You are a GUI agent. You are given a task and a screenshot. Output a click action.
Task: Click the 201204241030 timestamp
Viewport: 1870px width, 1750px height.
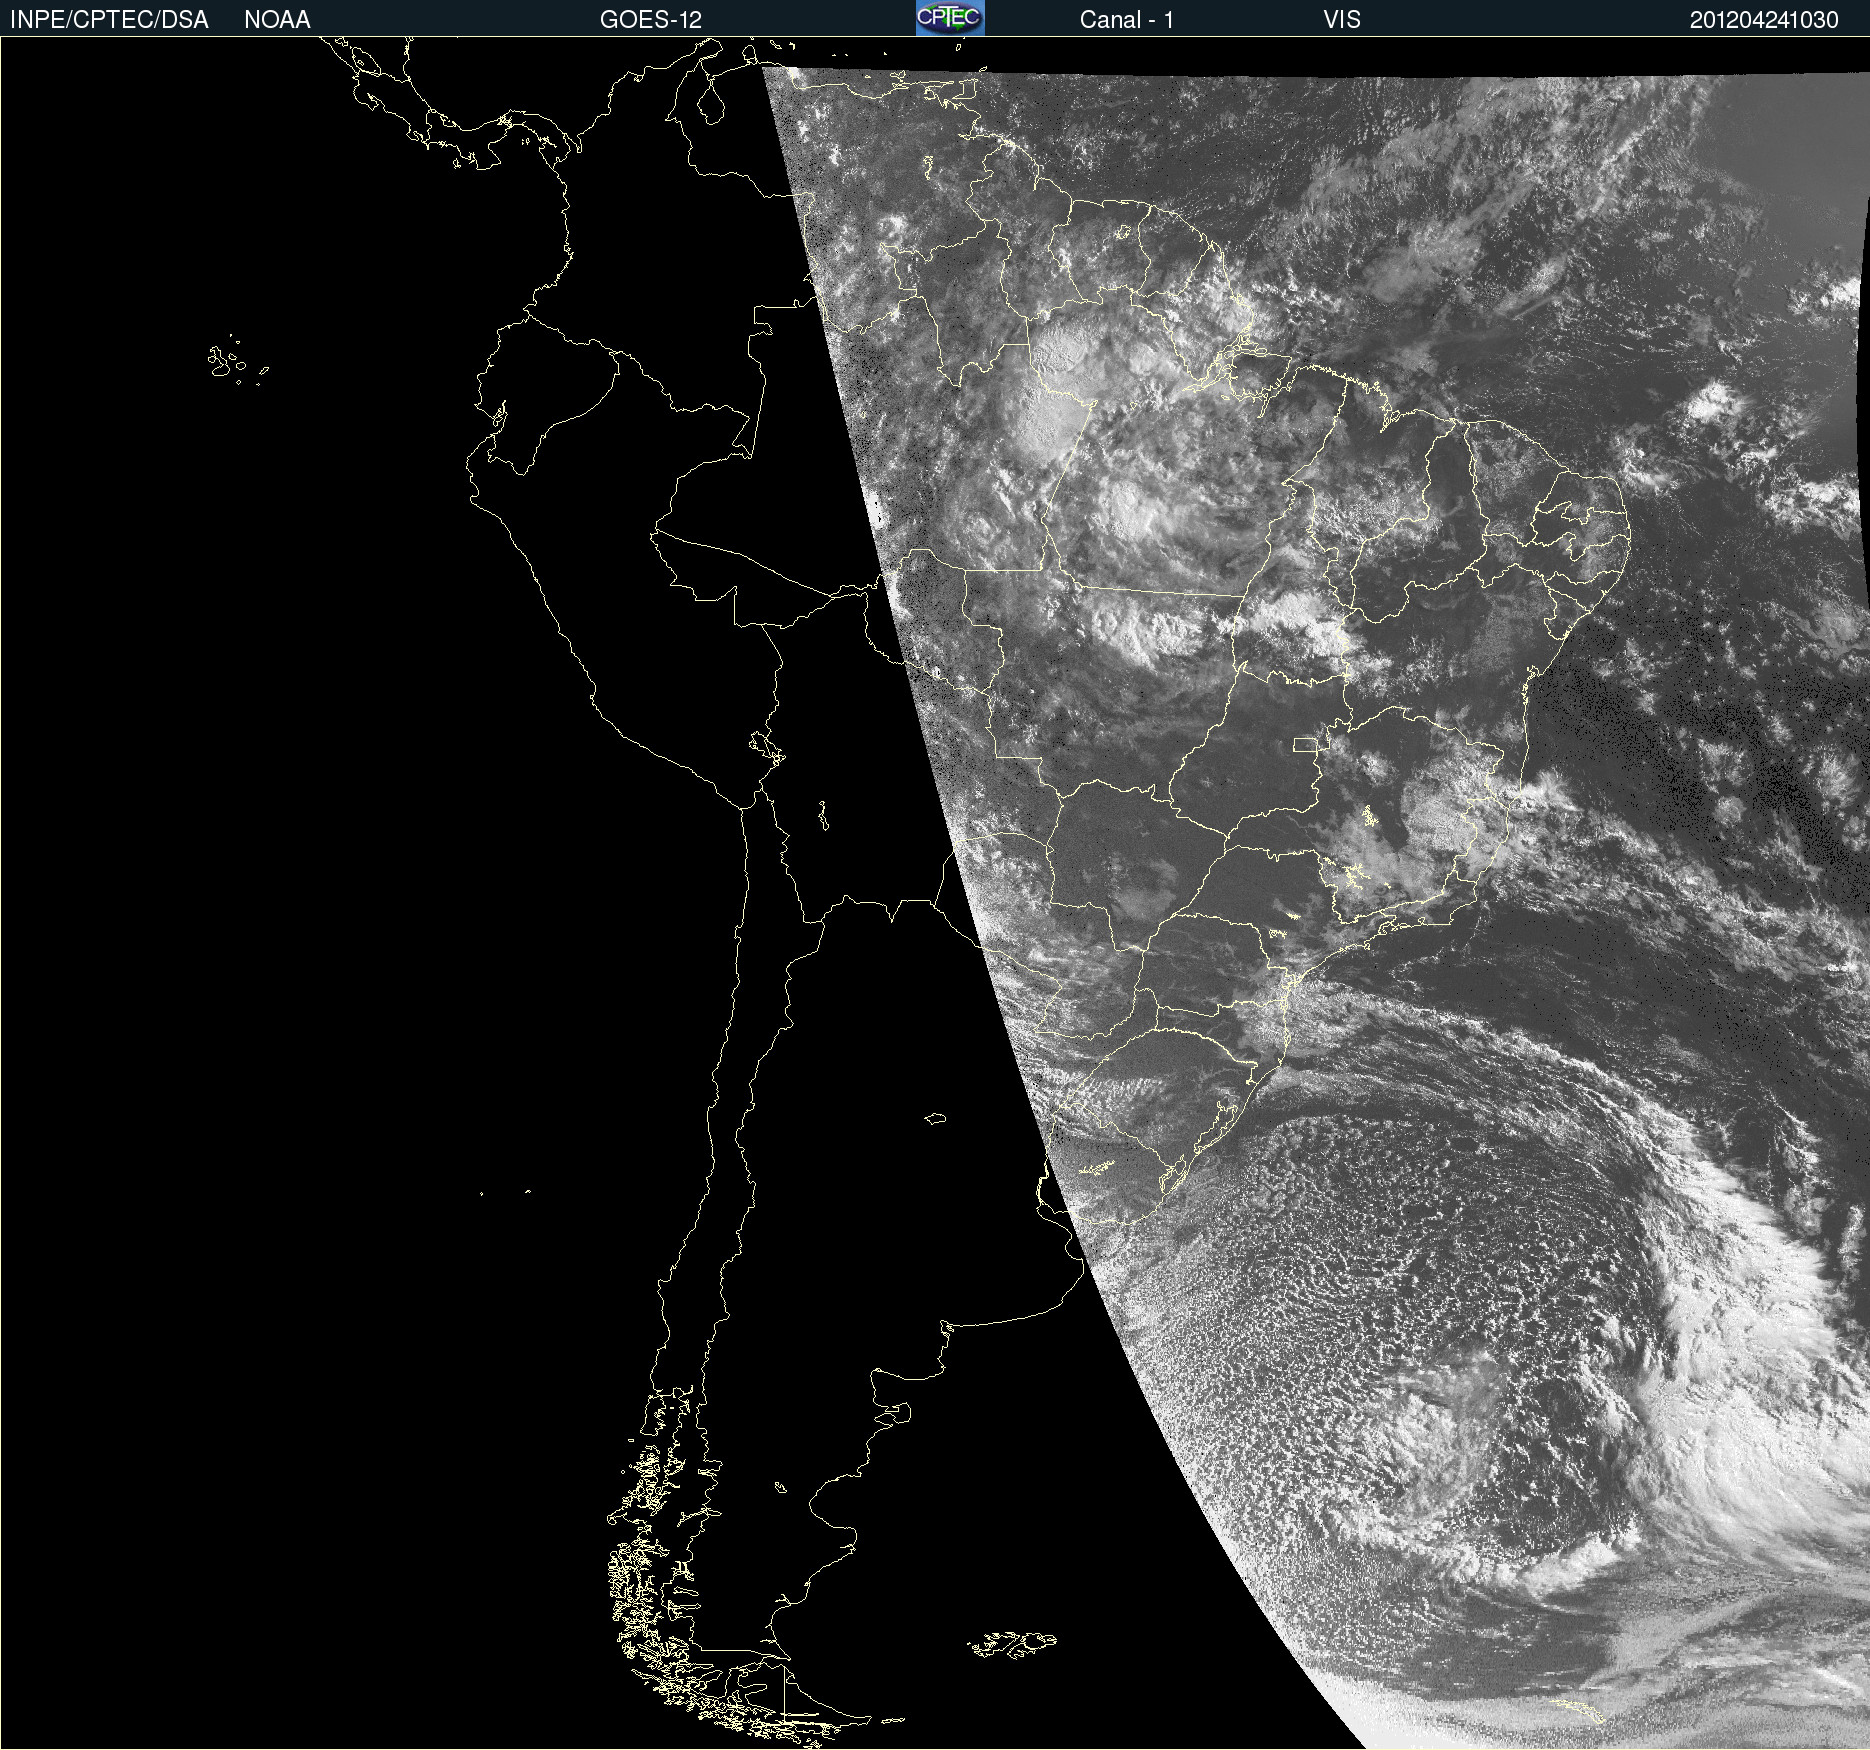tap(1764, 20)
